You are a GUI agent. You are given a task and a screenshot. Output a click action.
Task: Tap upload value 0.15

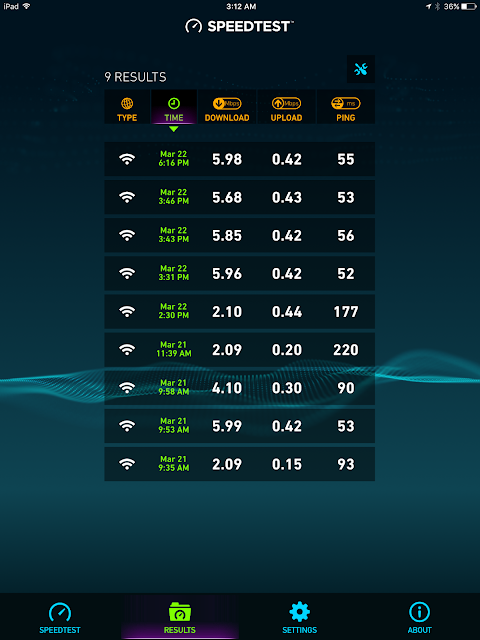point(287,464)
